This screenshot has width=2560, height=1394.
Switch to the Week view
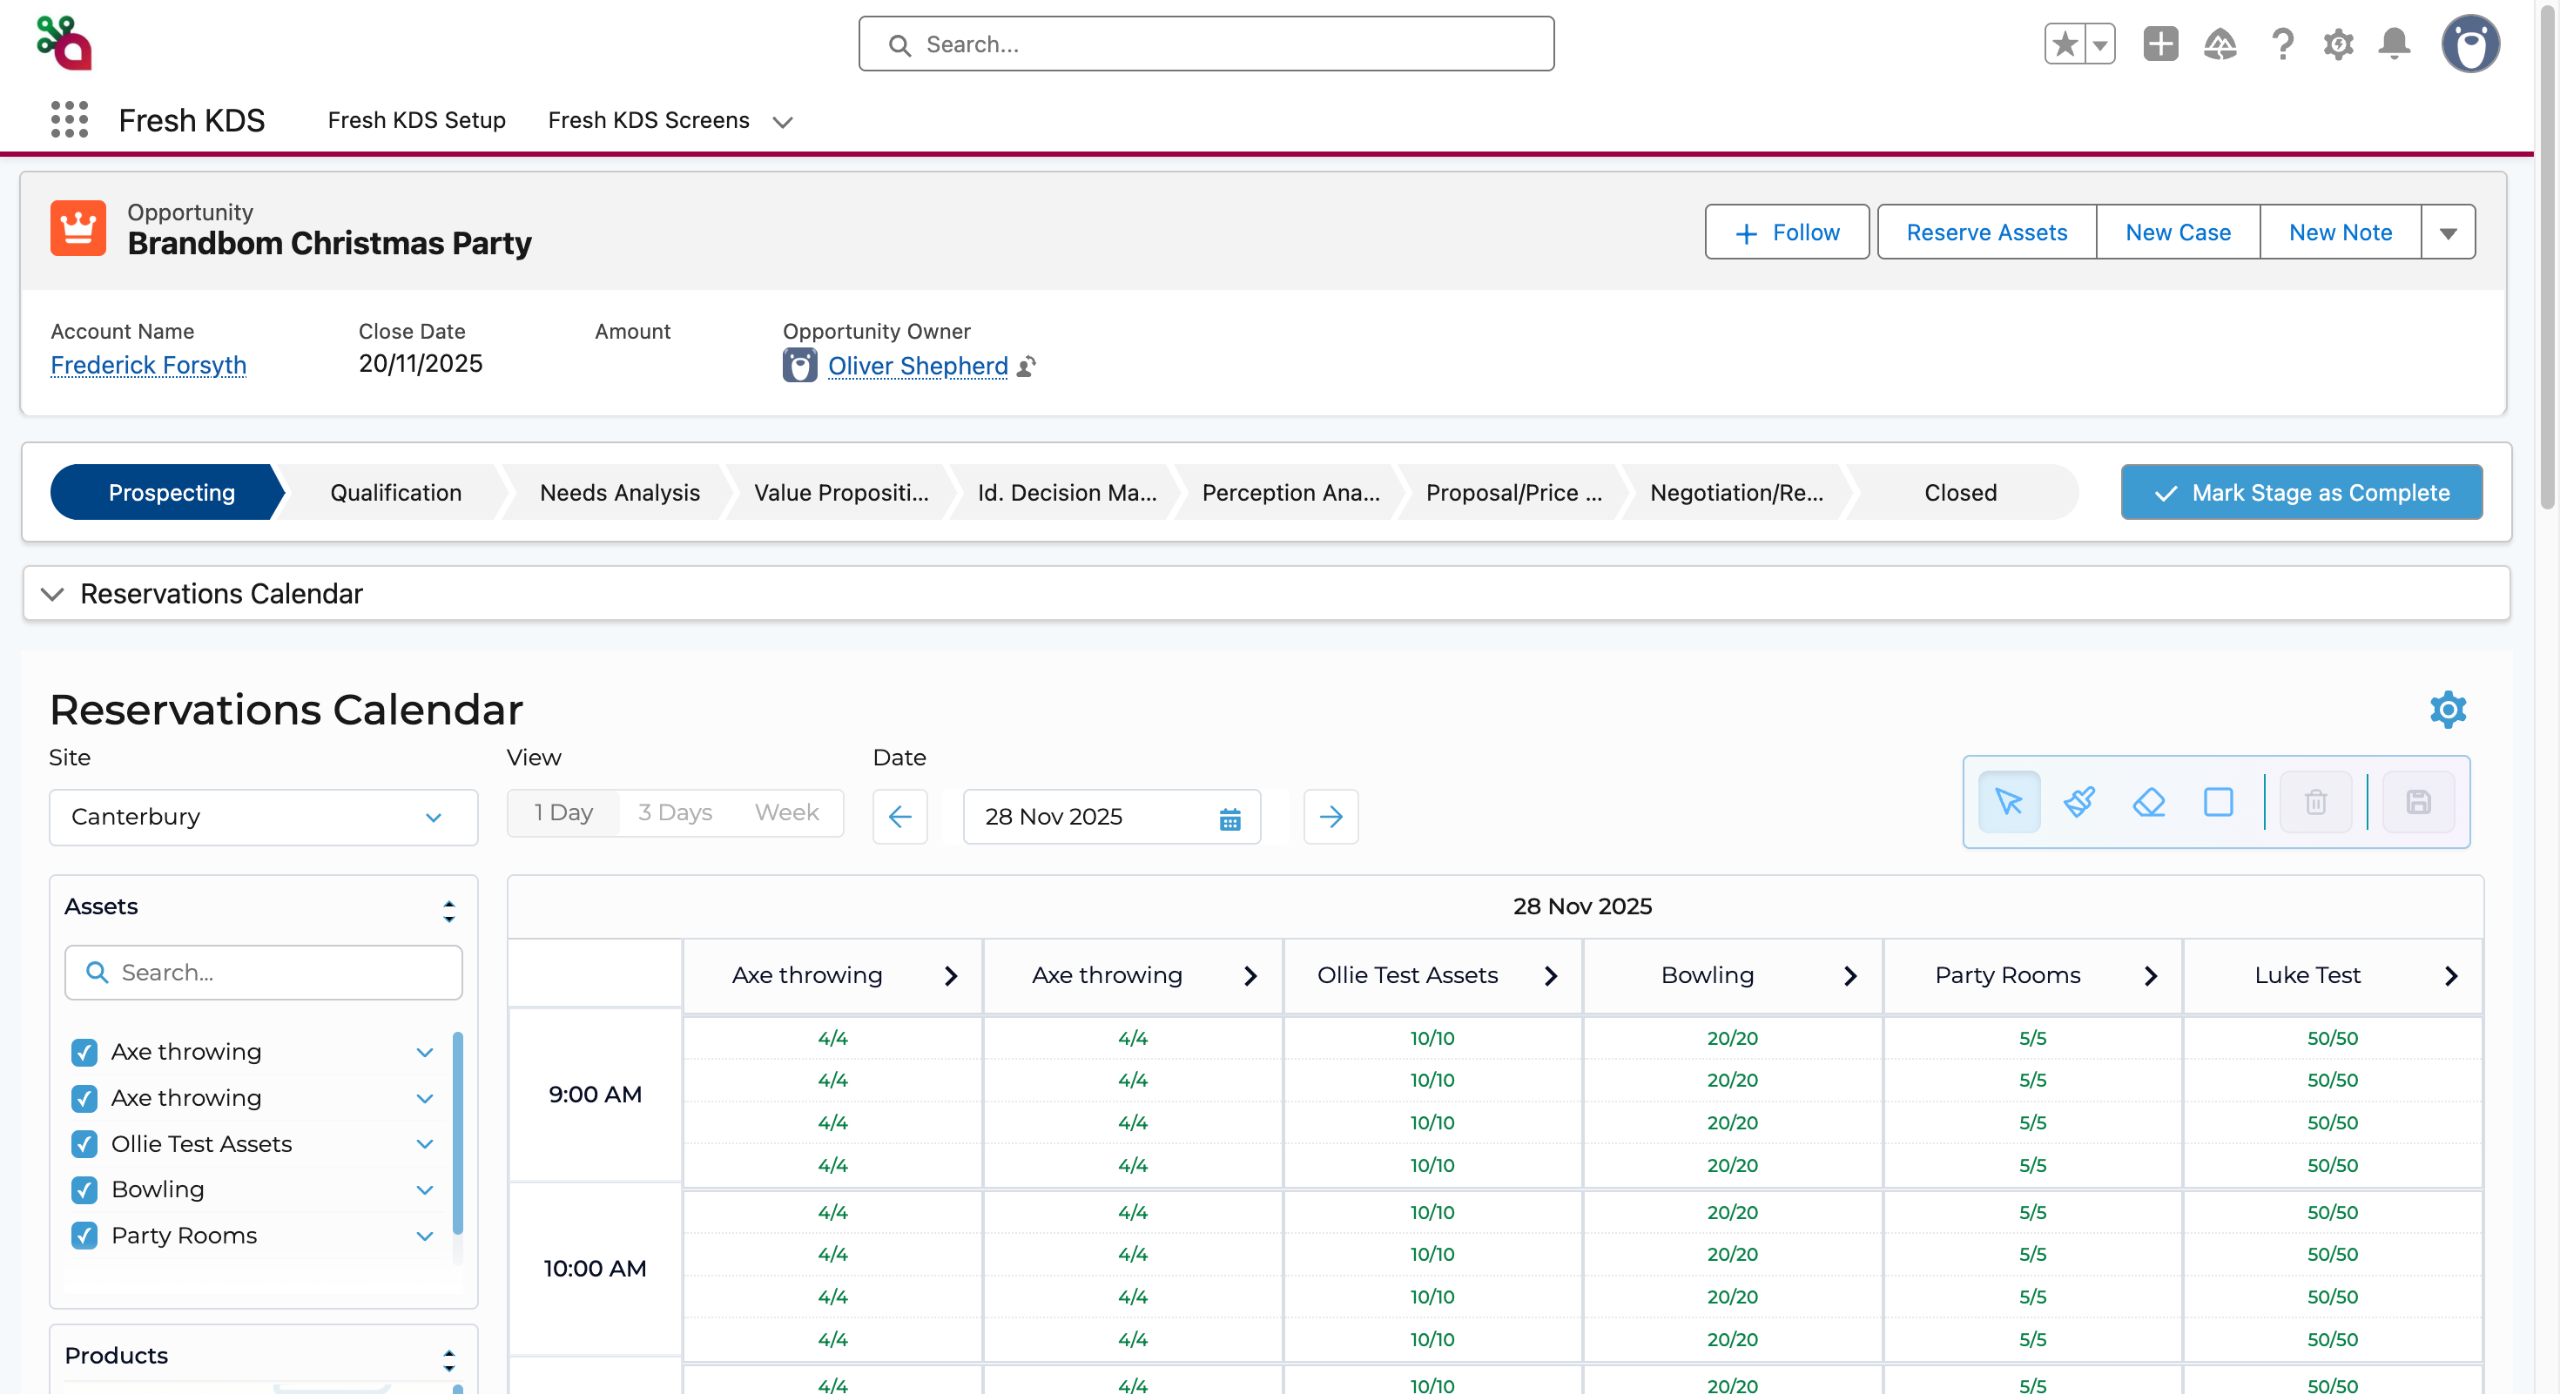[786, 813]
